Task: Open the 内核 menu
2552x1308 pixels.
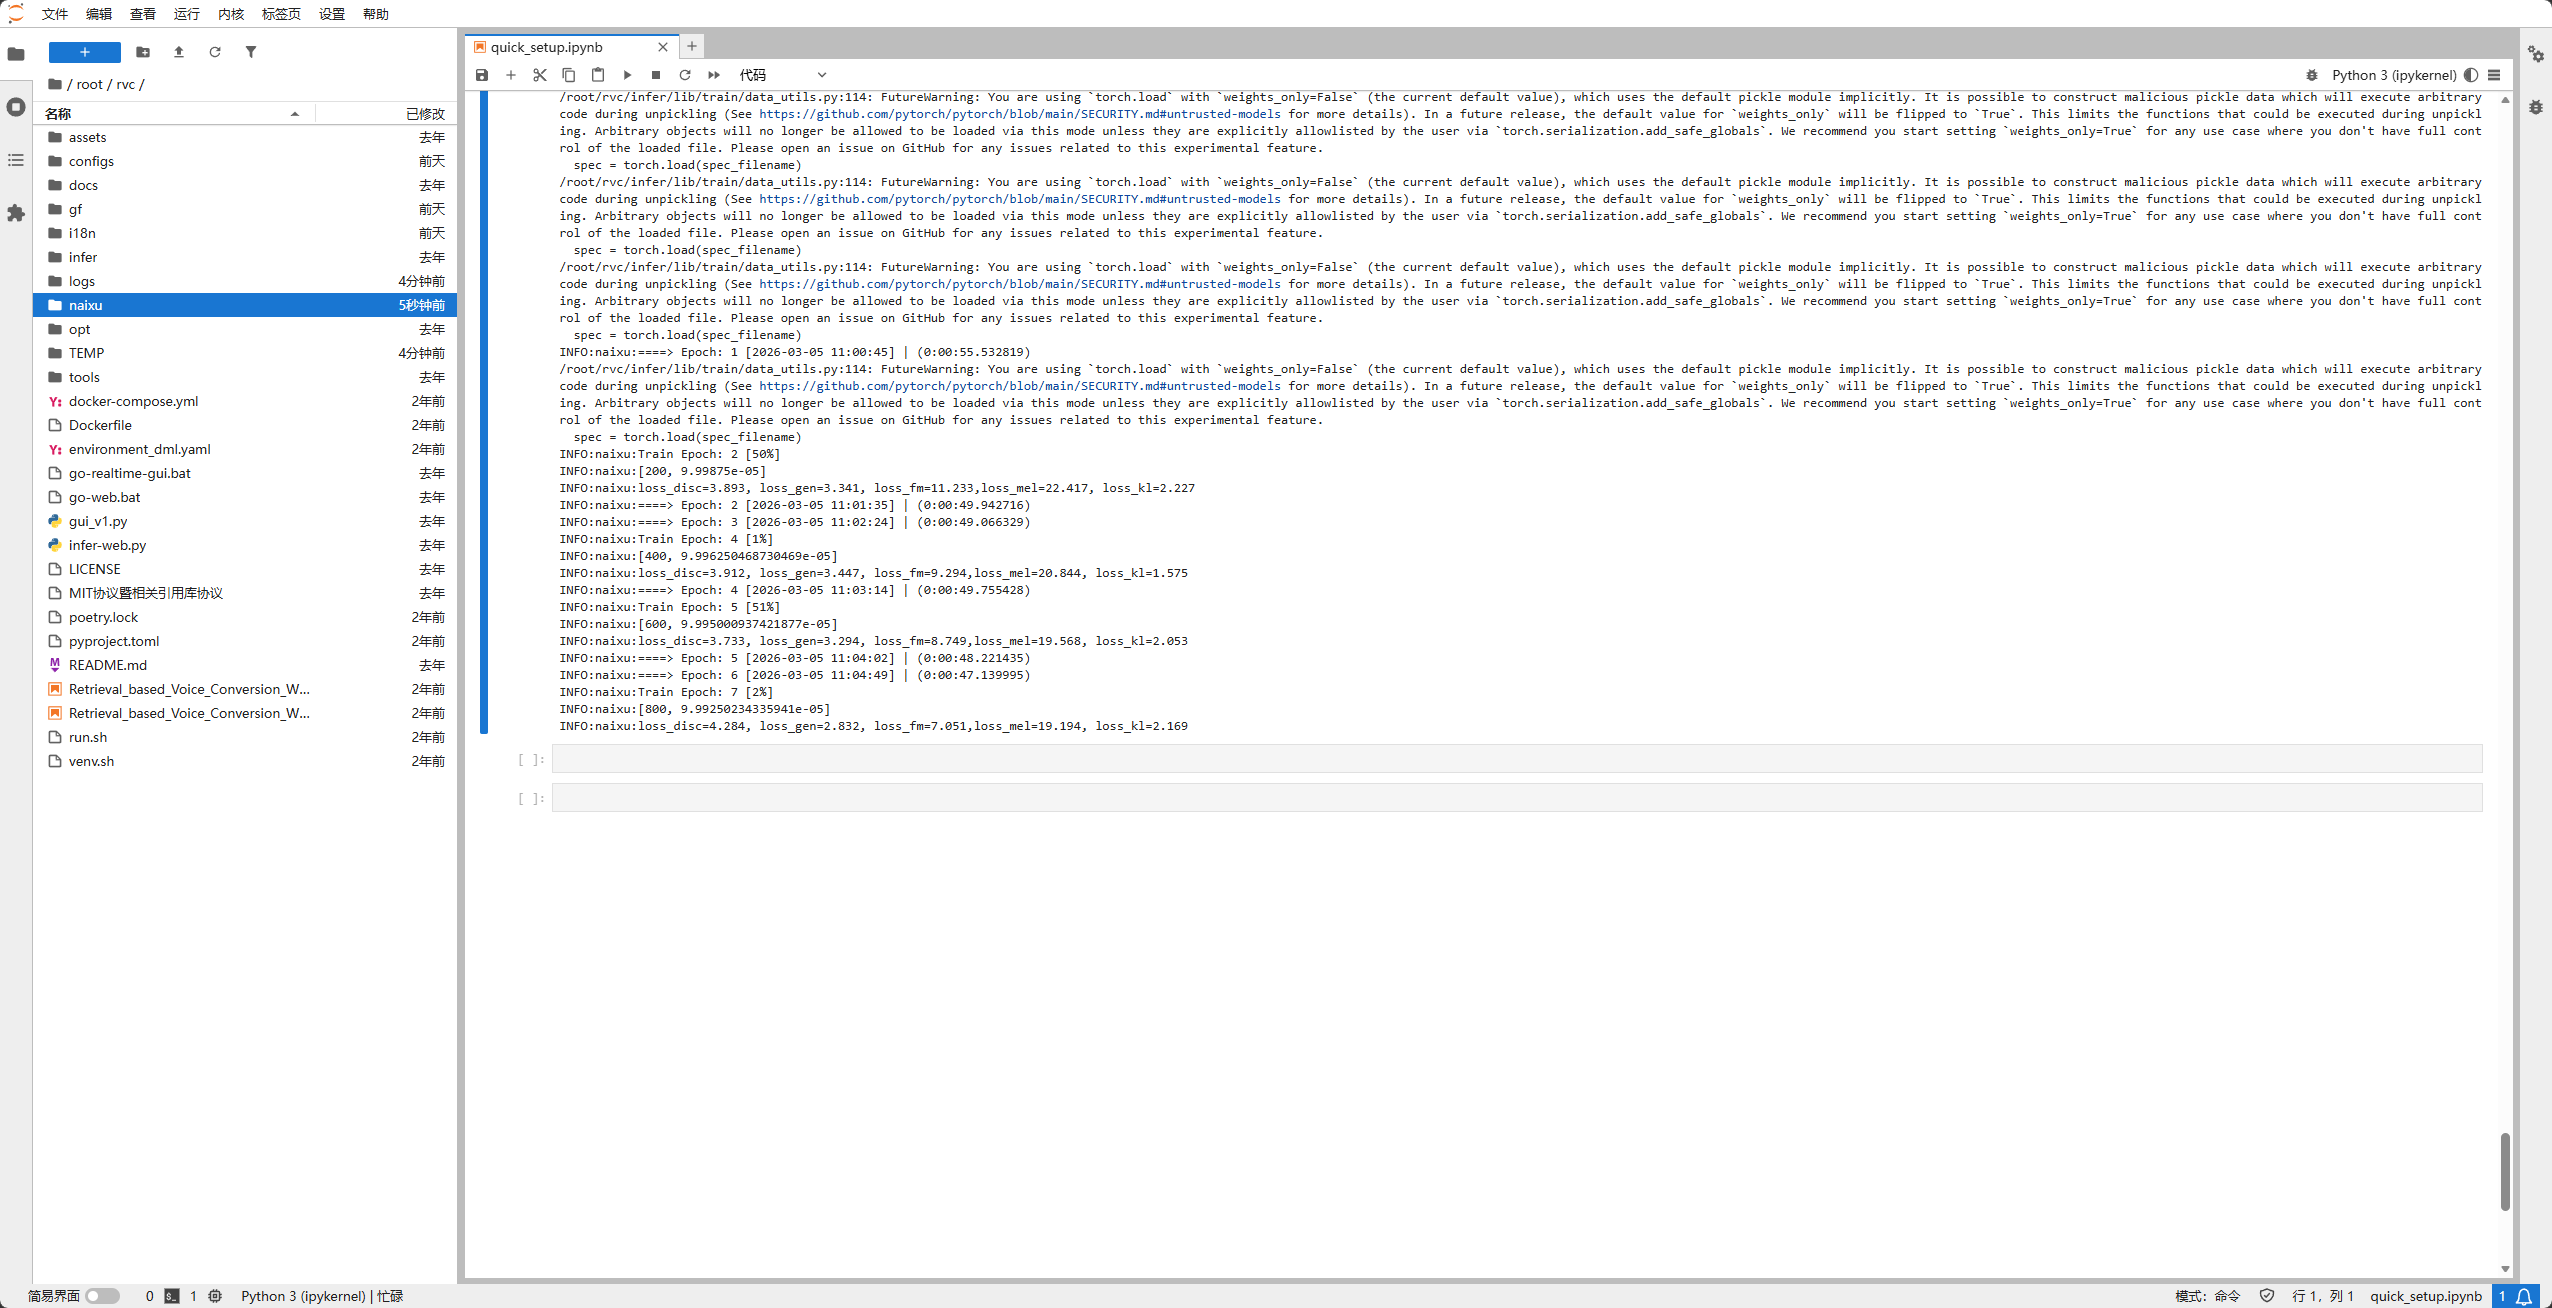Action: pos(231,14)
